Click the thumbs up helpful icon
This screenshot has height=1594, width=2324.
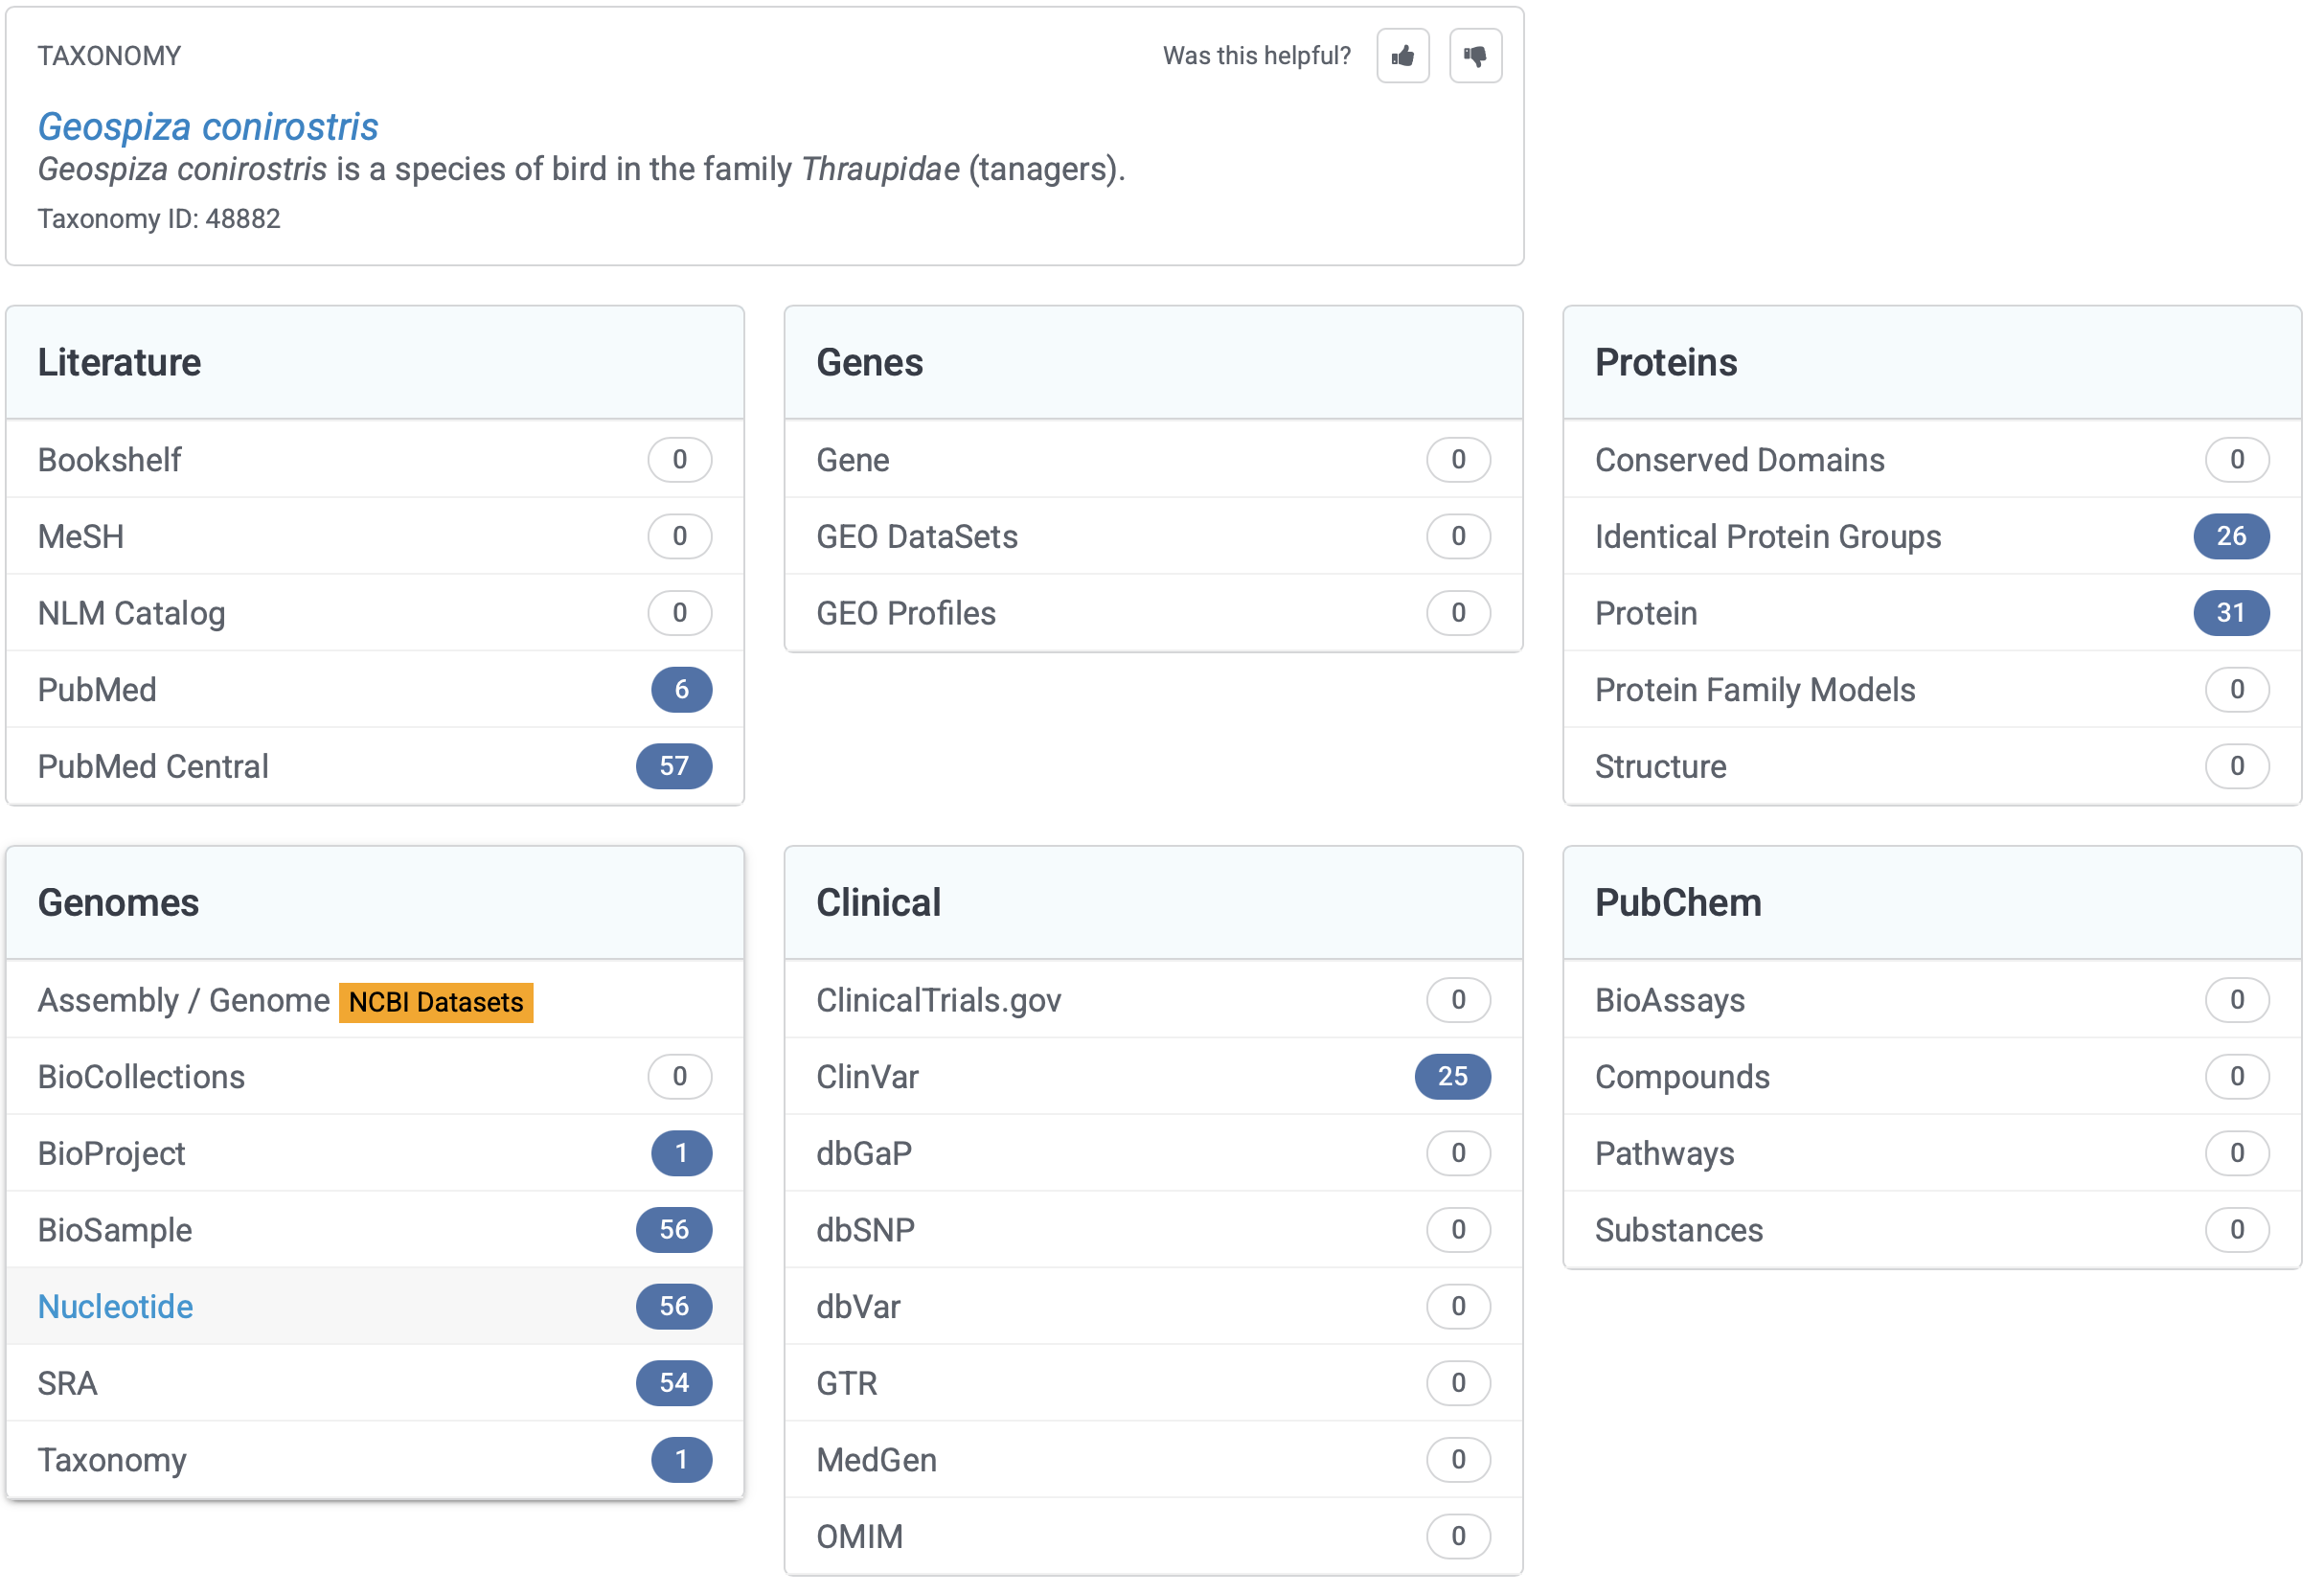point(1402,56)
